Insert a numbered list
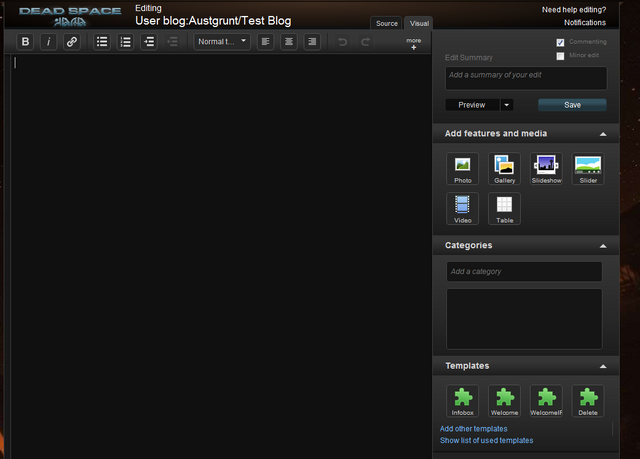Viewport: 640px width, 459px height. pos(125,42)
